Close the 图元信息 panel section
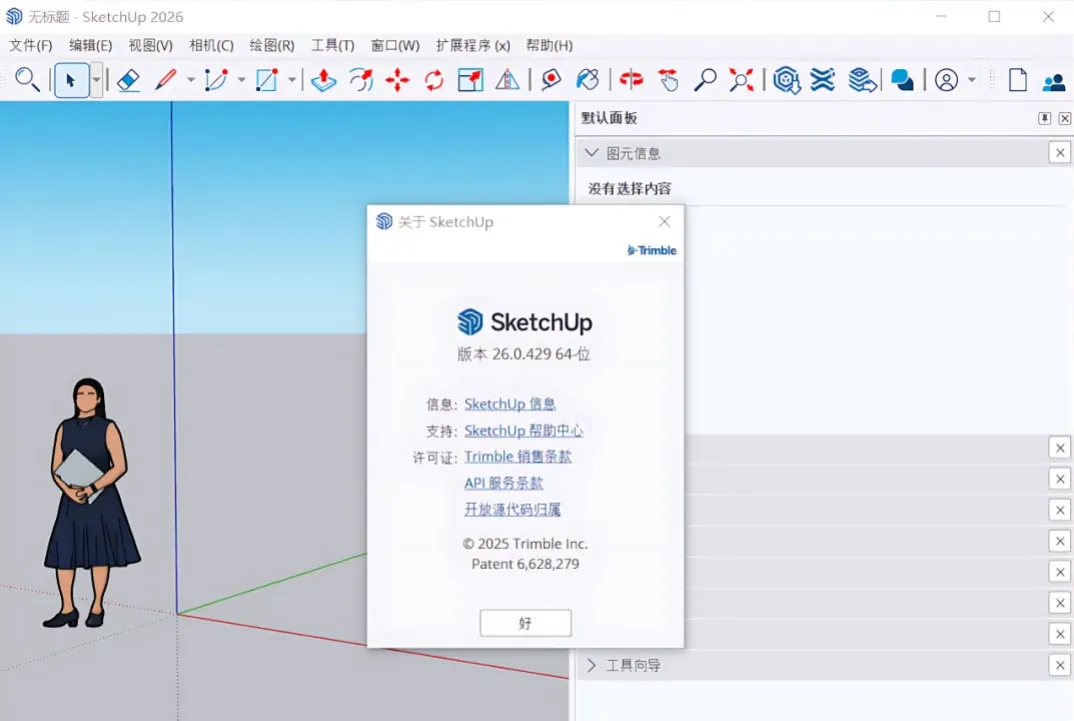Image resolution: width=1074 pixels, height=721 pixels. [1060, 153]
